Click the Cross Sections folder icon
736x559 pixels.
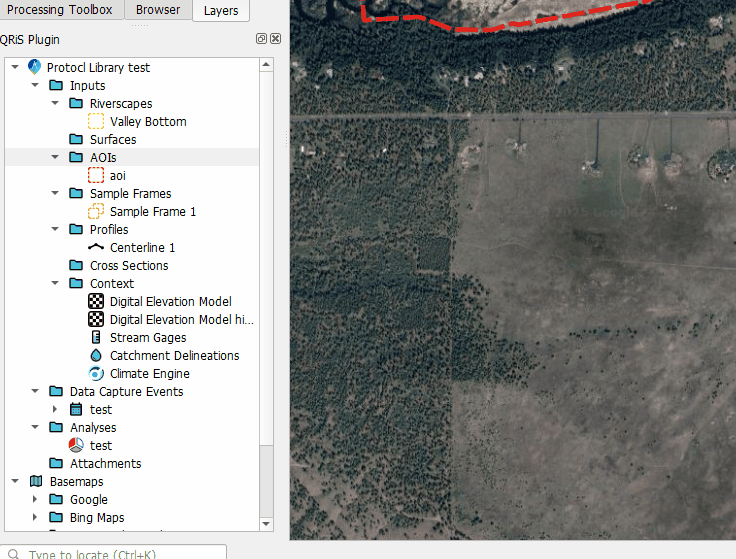point(76,265)
